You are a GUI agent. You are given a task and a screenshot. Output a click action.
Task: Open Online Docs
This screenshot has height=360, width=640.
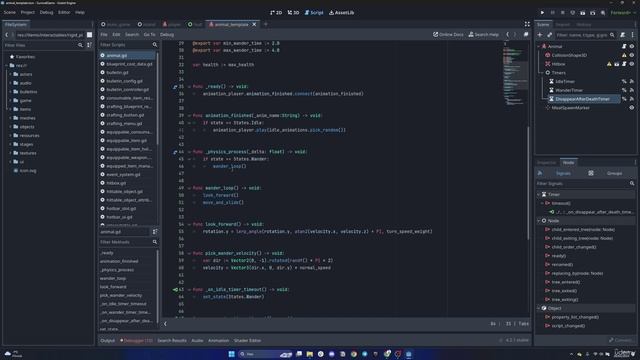point(448,35)
